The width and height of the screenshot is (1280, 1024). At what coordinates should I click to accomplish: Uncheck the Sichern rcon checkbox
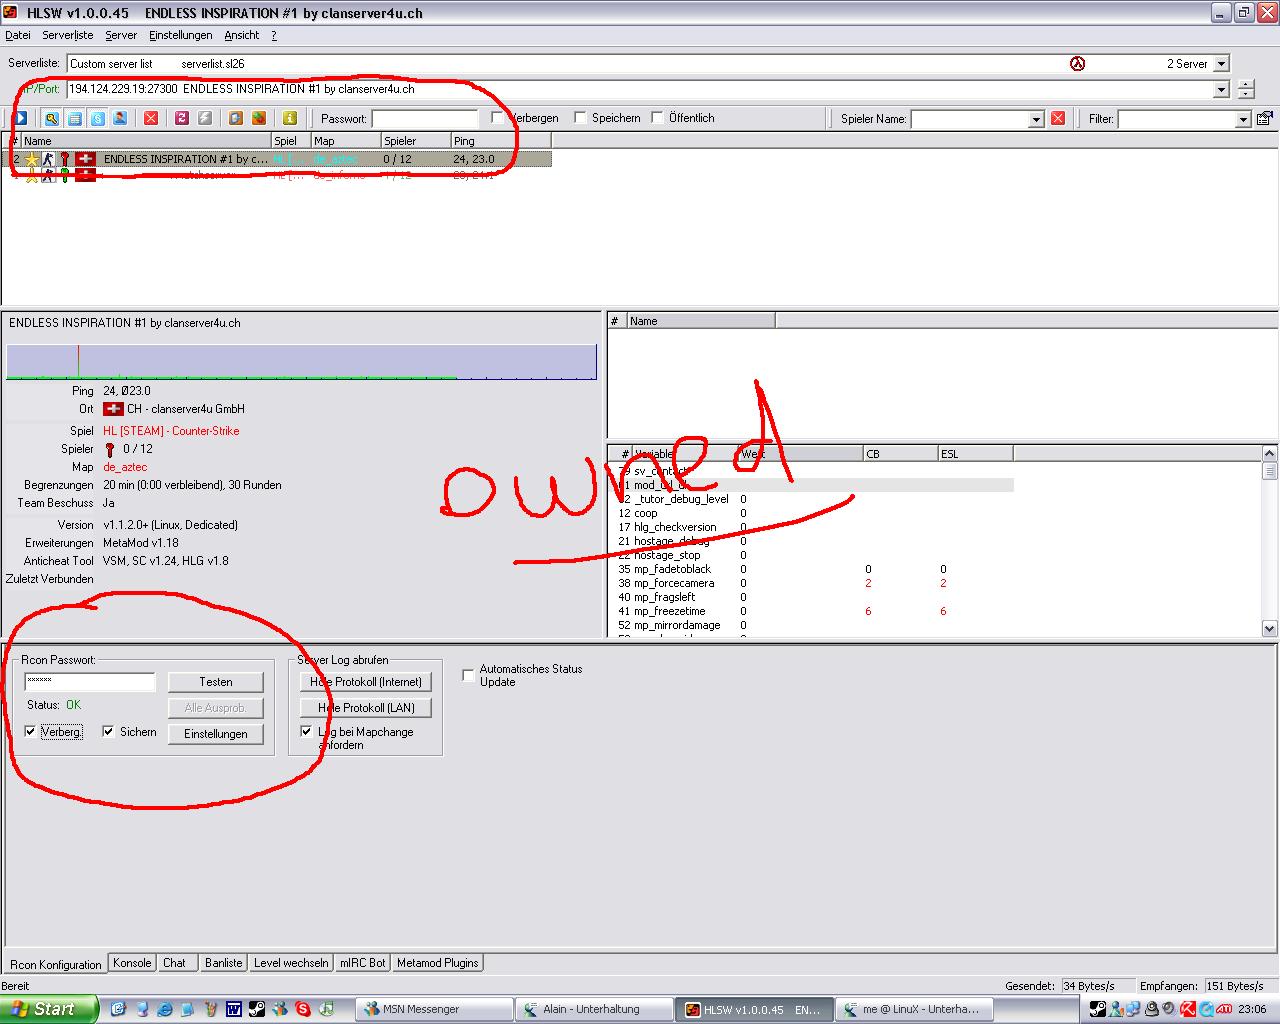[x=109, y=732]
